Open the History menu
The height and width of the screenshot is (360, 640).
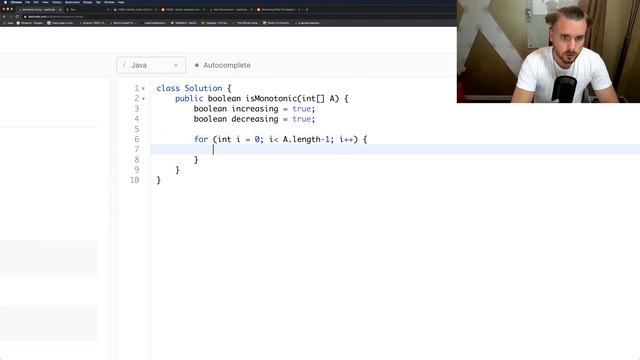pos(57,2)
